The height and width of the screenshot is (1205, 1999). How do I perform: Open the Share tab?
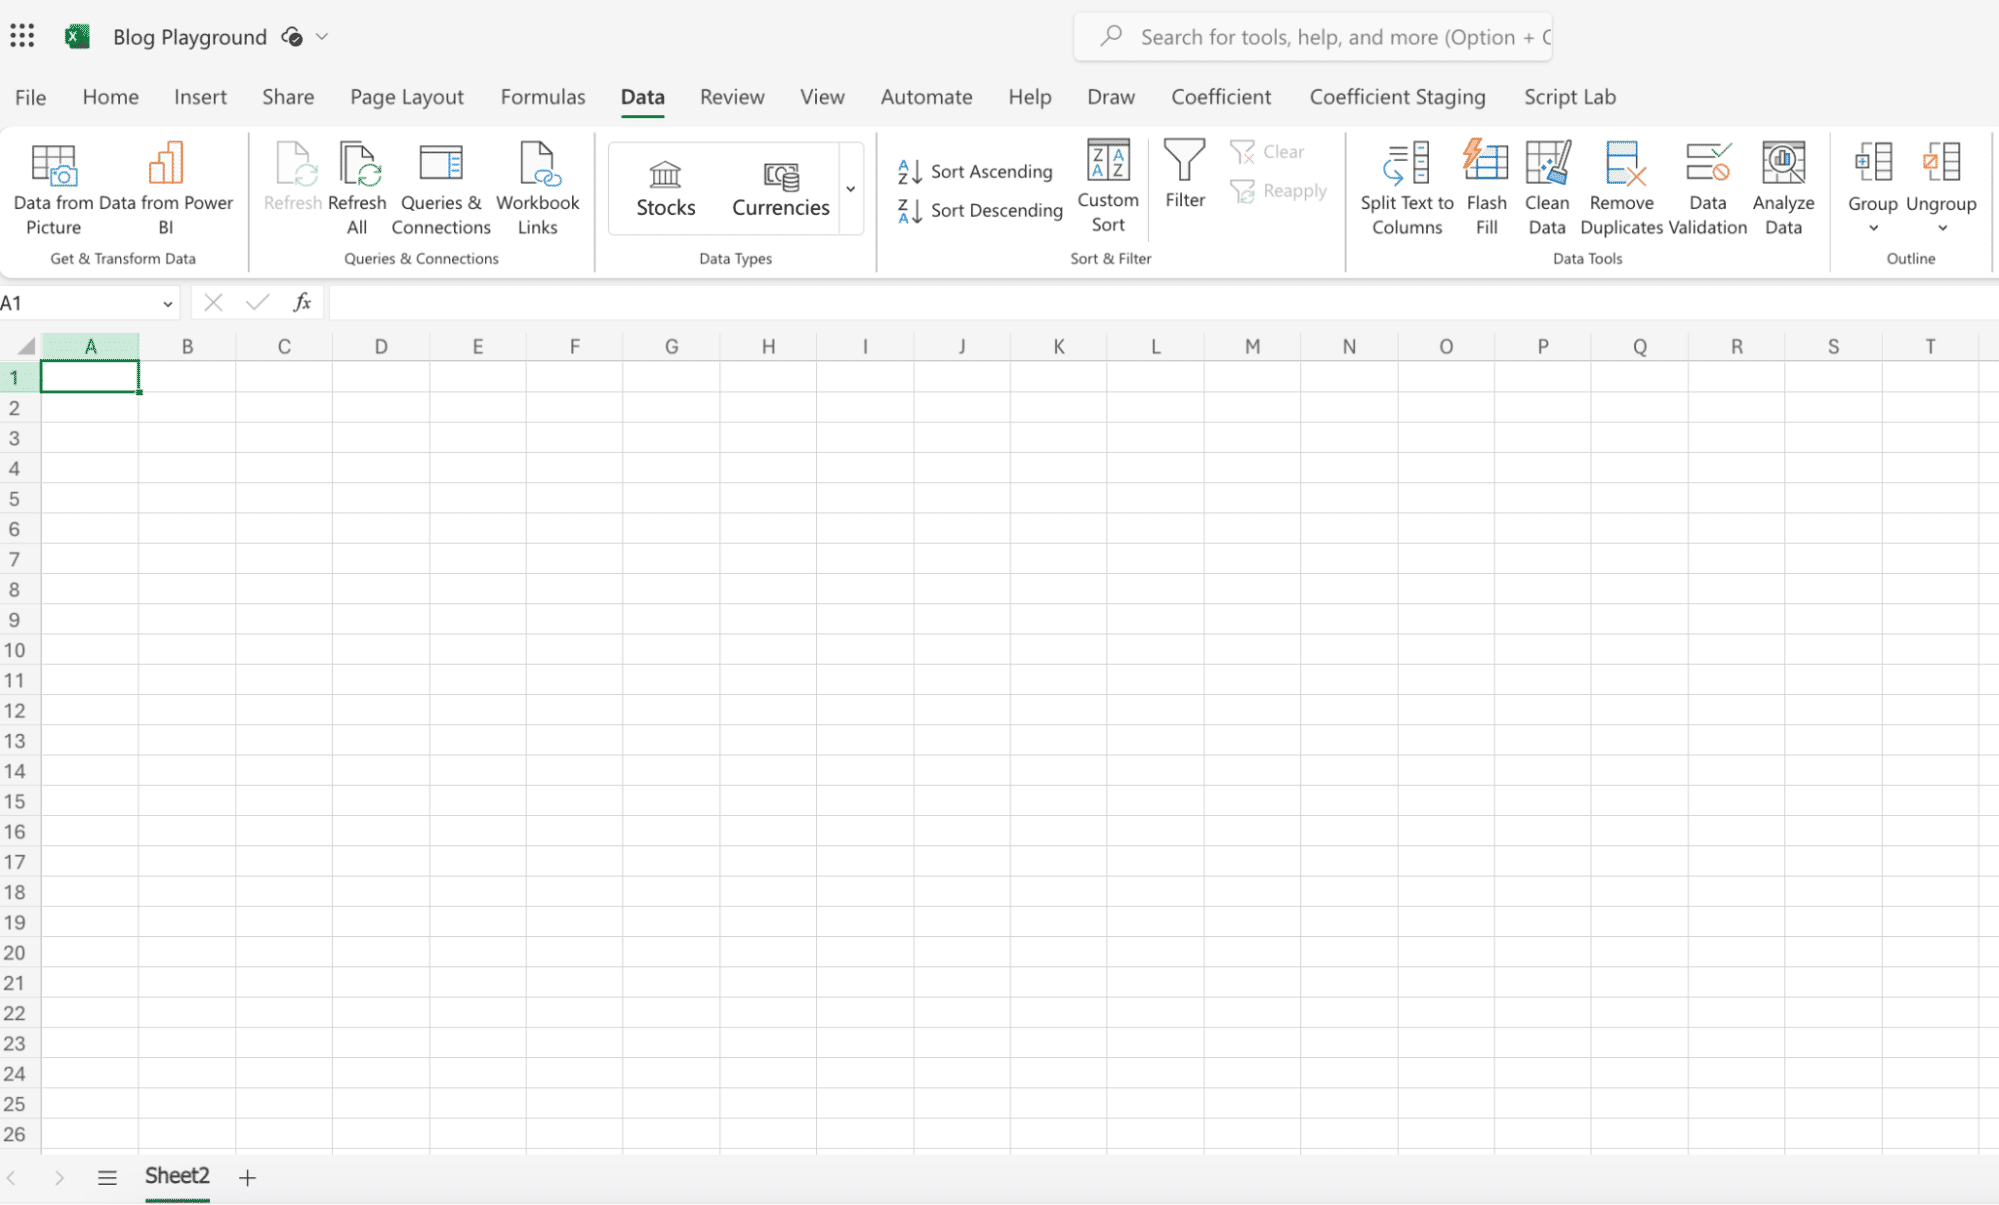coord(288,97)
